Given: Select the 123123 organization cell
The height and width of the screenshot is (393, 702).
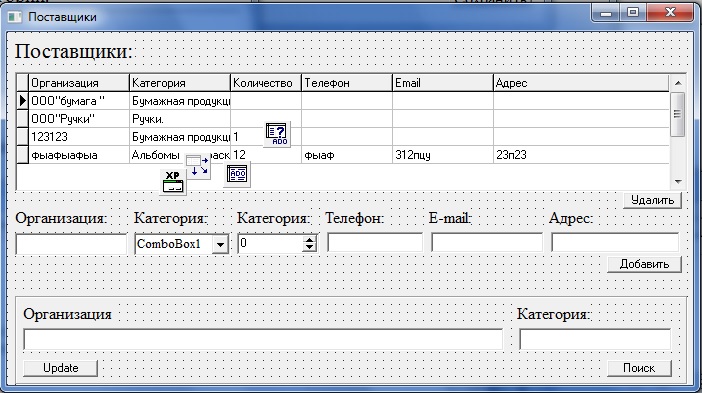Looking at the screenshot, I should pyautogui.click(x=79, y=137).
